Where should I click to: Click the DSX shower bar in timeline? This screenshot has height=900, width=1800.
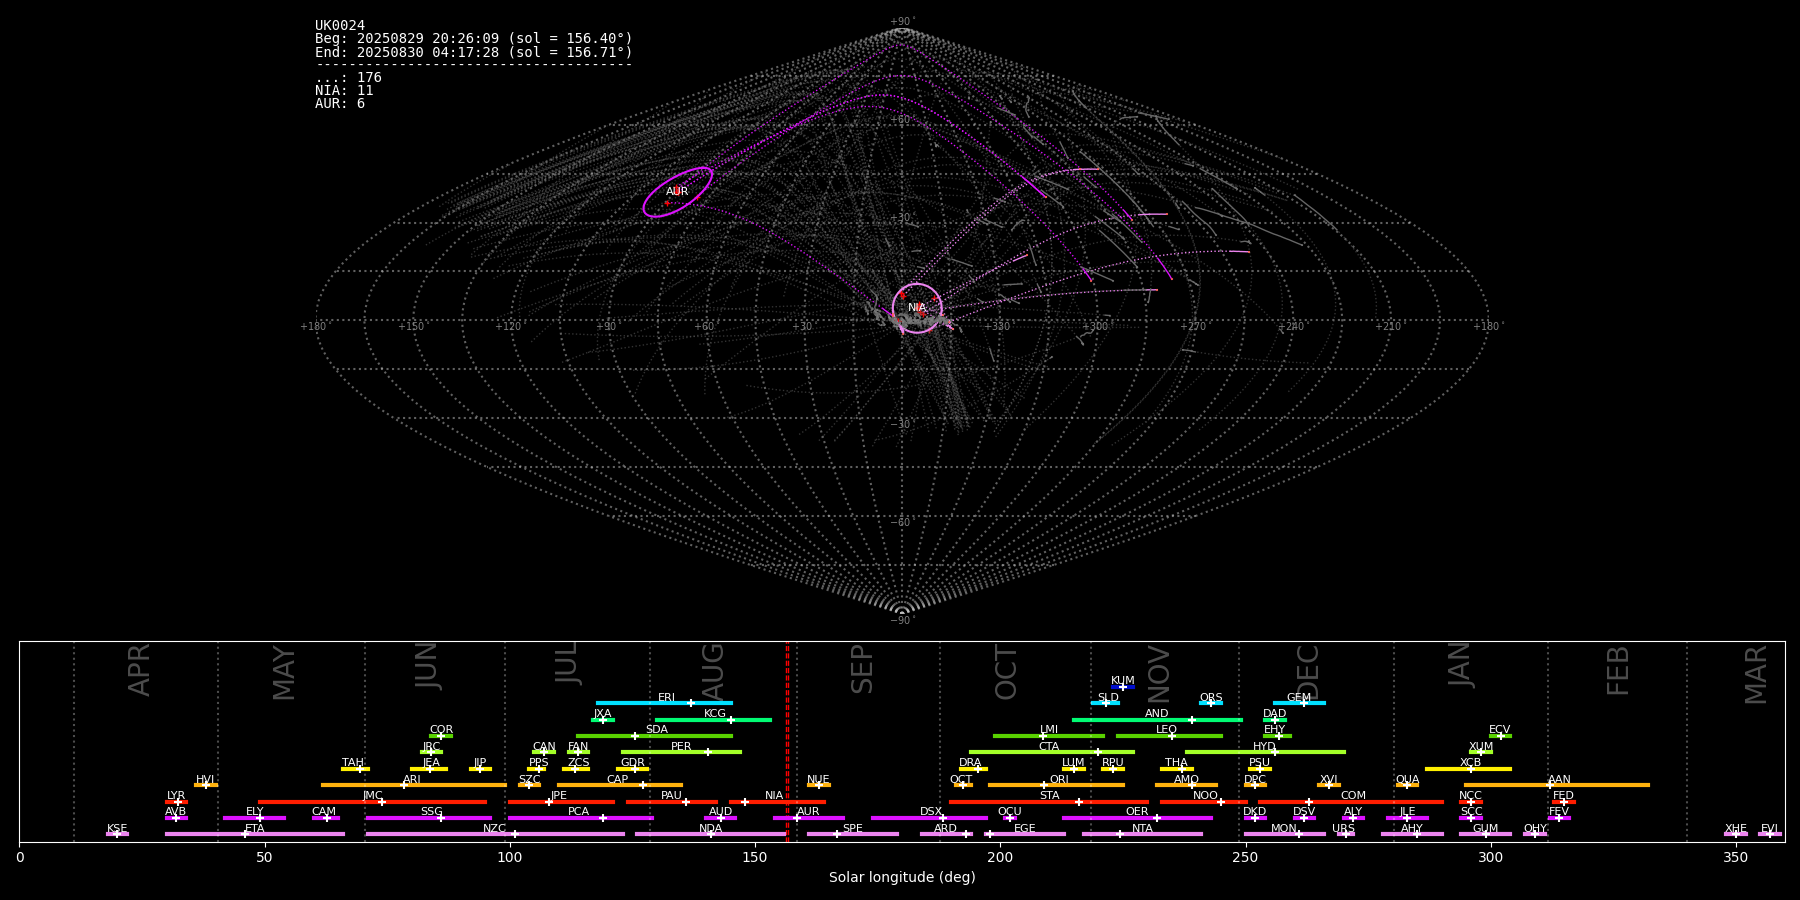(929, 818)
